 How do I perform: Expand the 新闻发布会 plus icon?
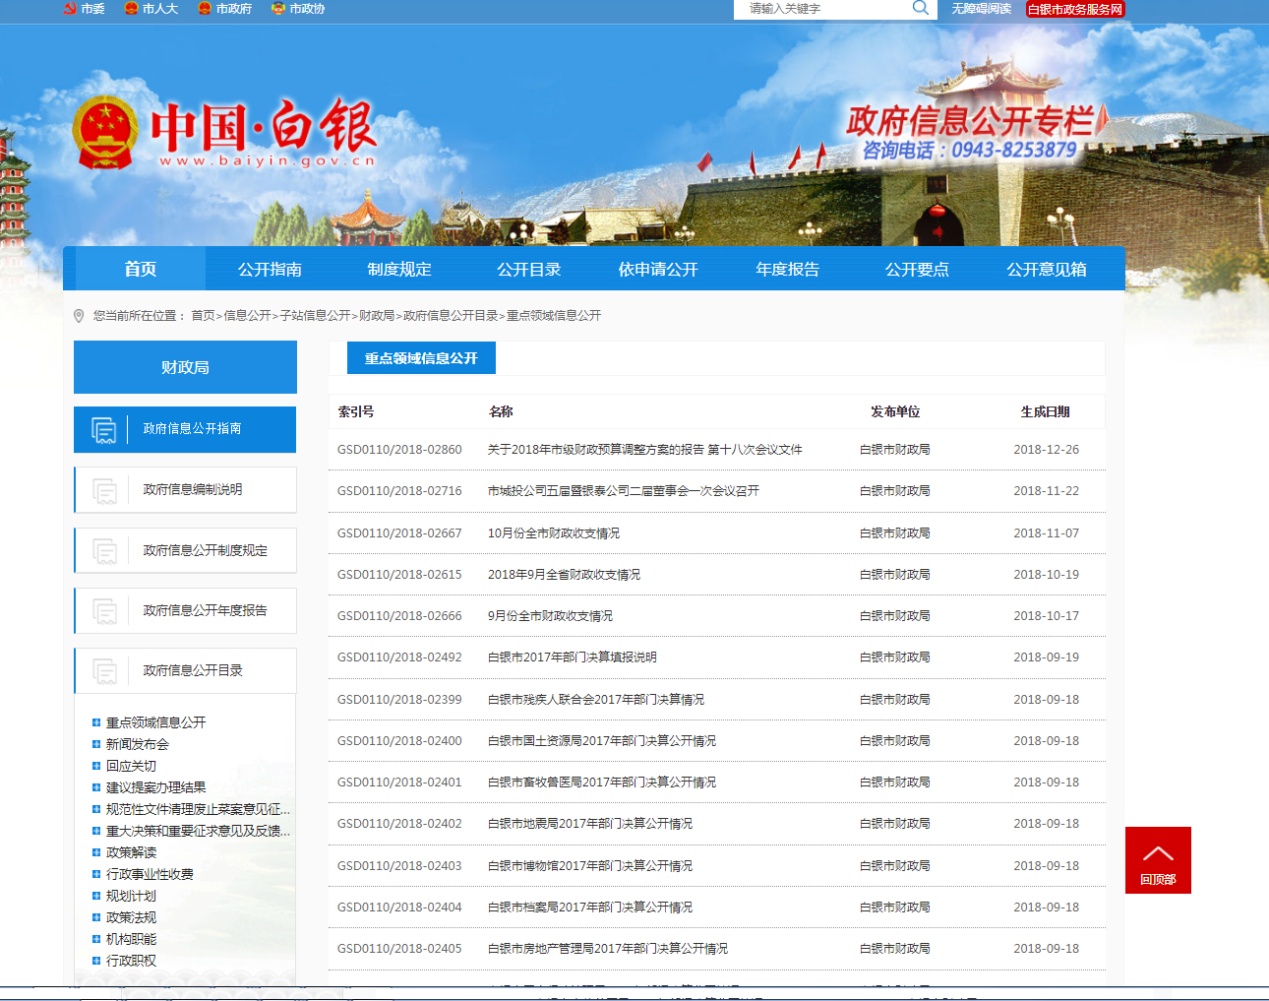96,744
